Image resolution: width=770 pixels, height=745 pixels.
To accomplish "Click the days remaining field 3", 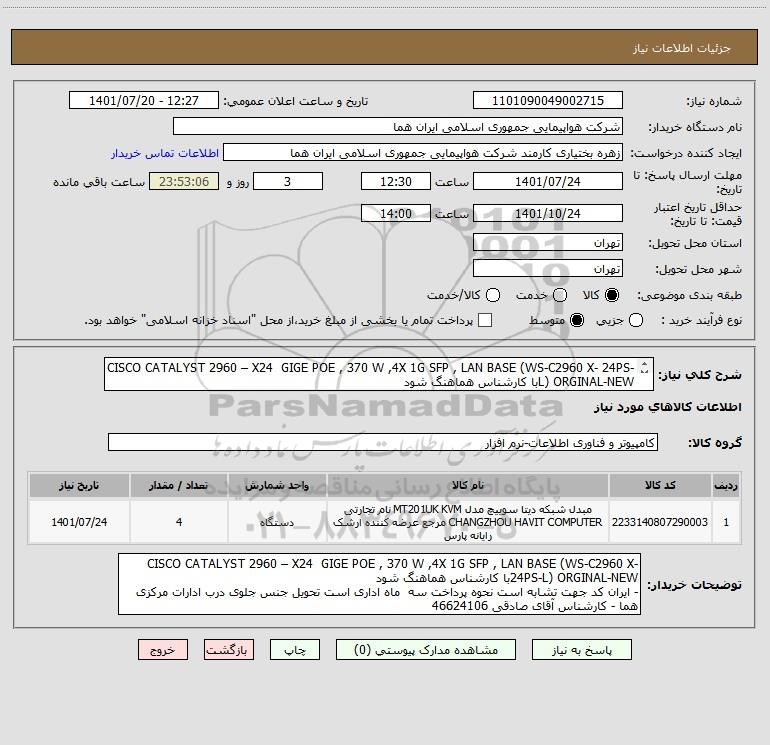I will [288, 181].
